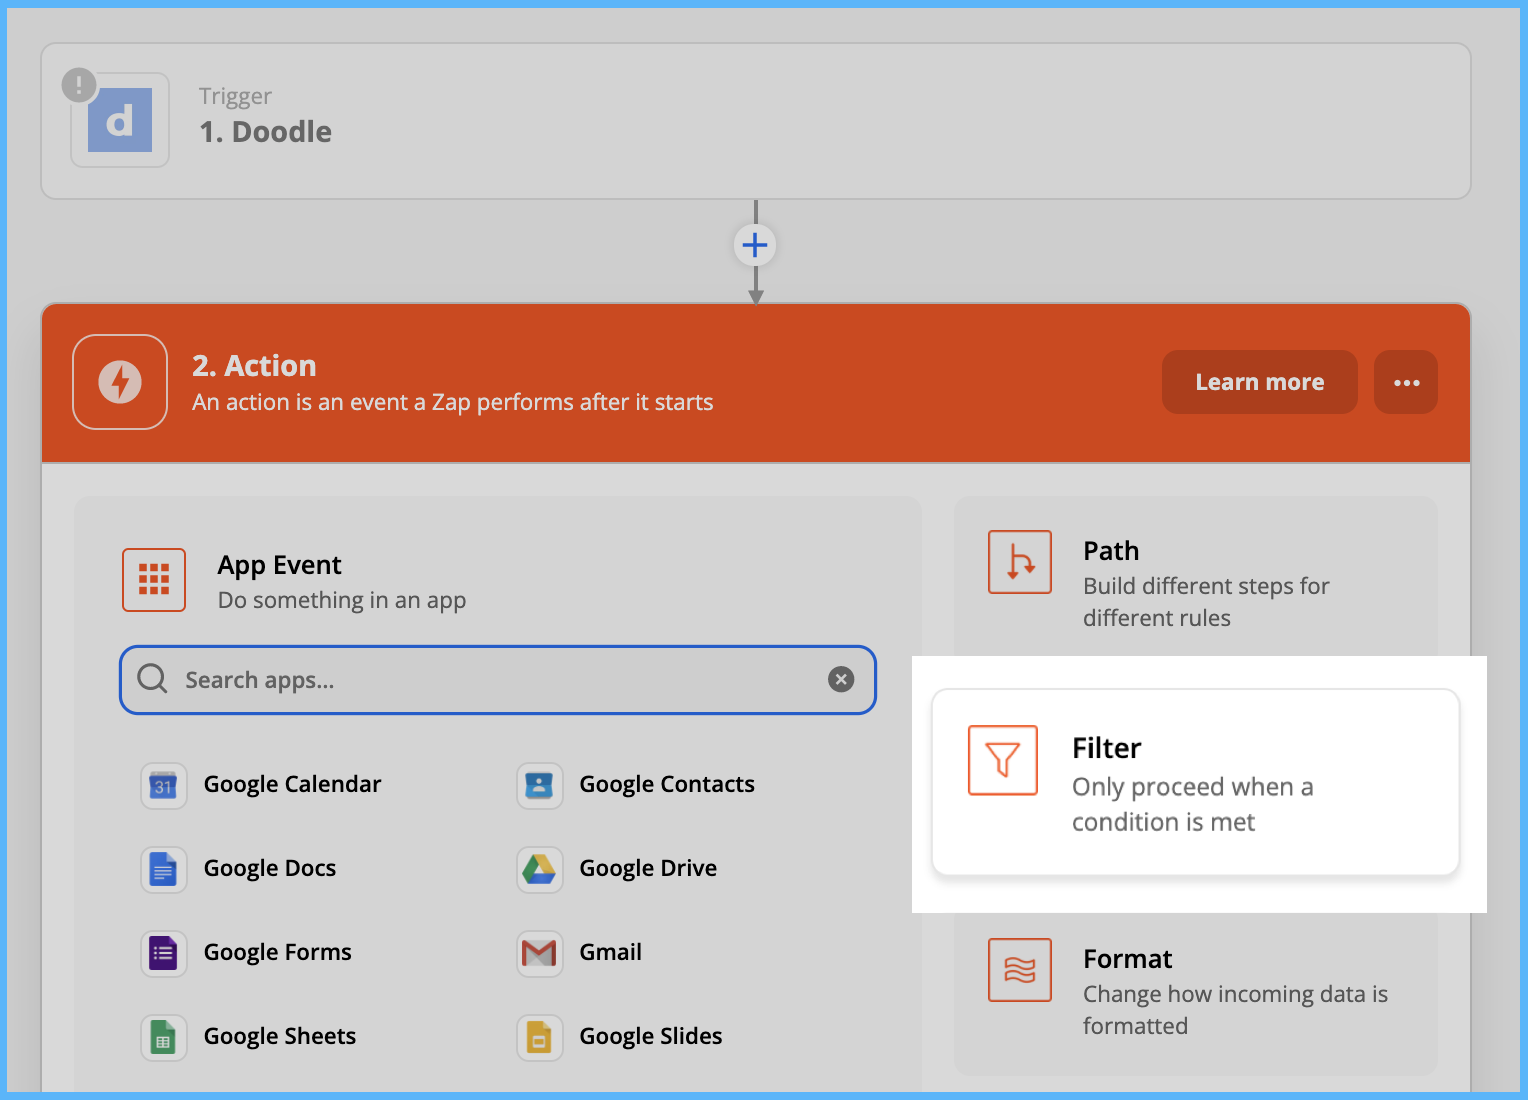
Task: Select the Google Sheets icon
Action: pyautogui.click(x=164, y=1038)
